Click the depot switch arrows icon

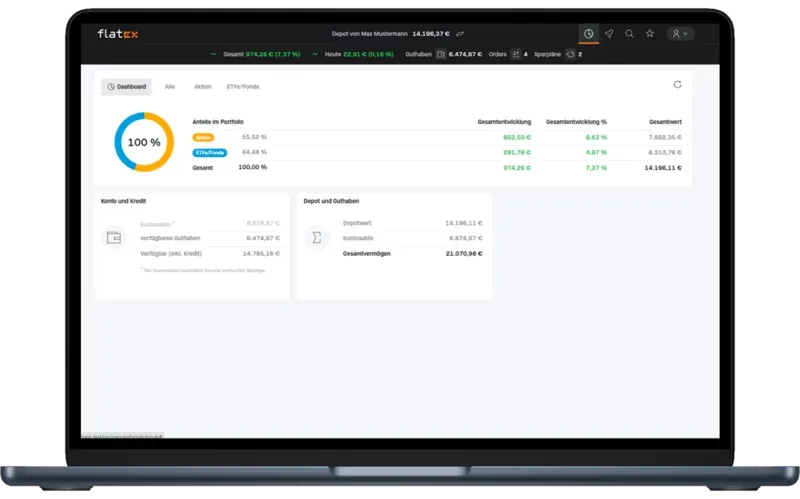click(460, 34)
